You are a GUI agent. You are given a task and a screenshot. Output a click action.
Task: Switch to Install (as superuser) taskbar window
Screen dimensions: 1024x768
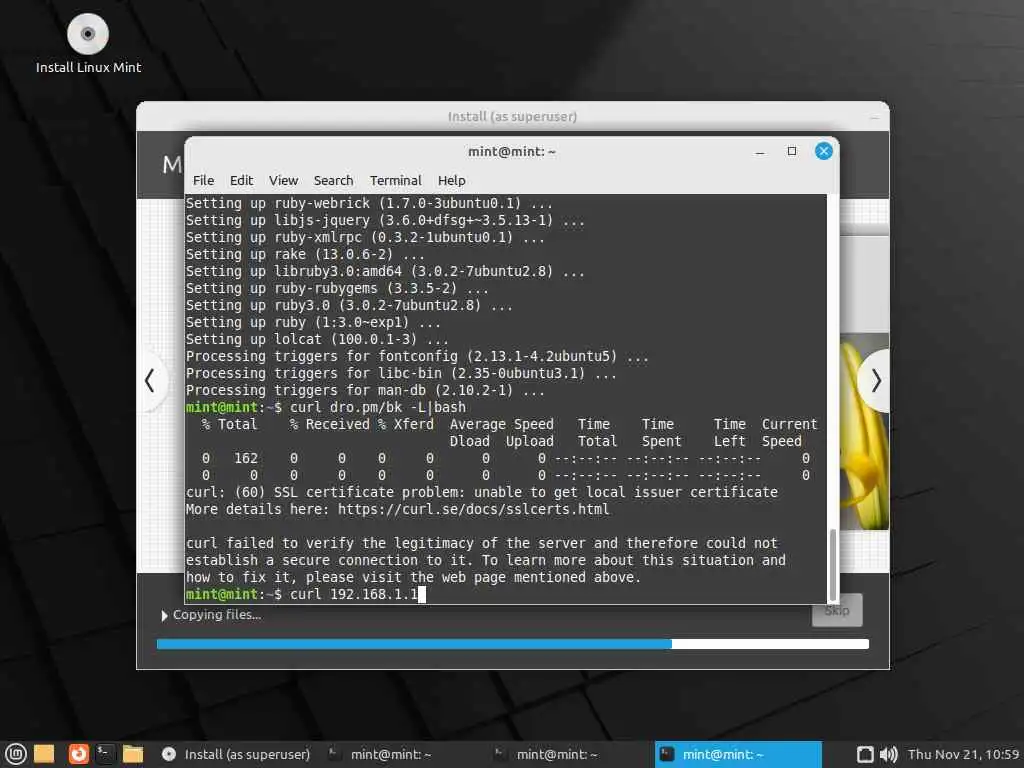tap(236, 754)
